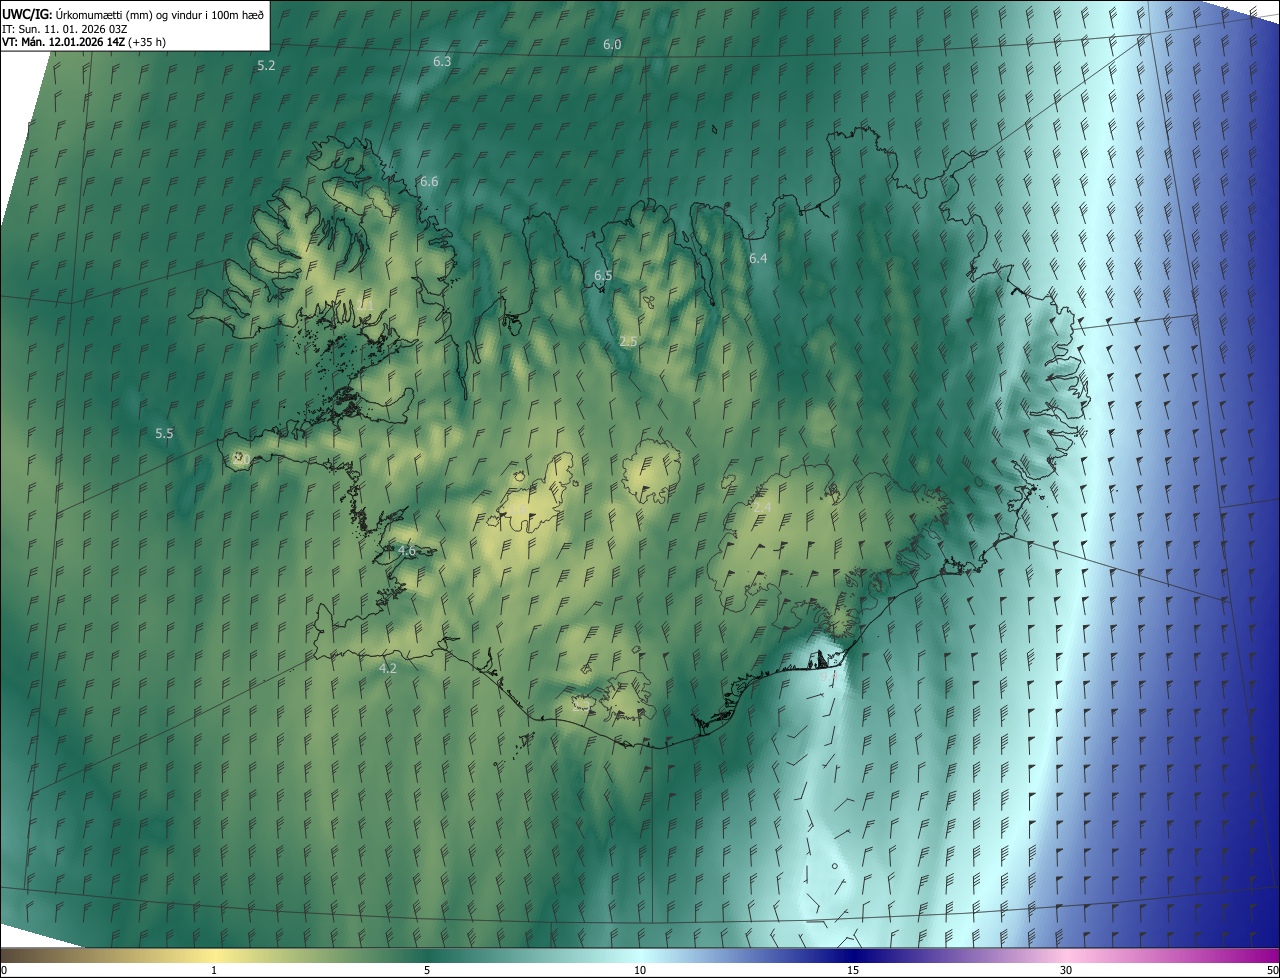
Task: Click the map value label '4.6'
Action: coord(407,551)
